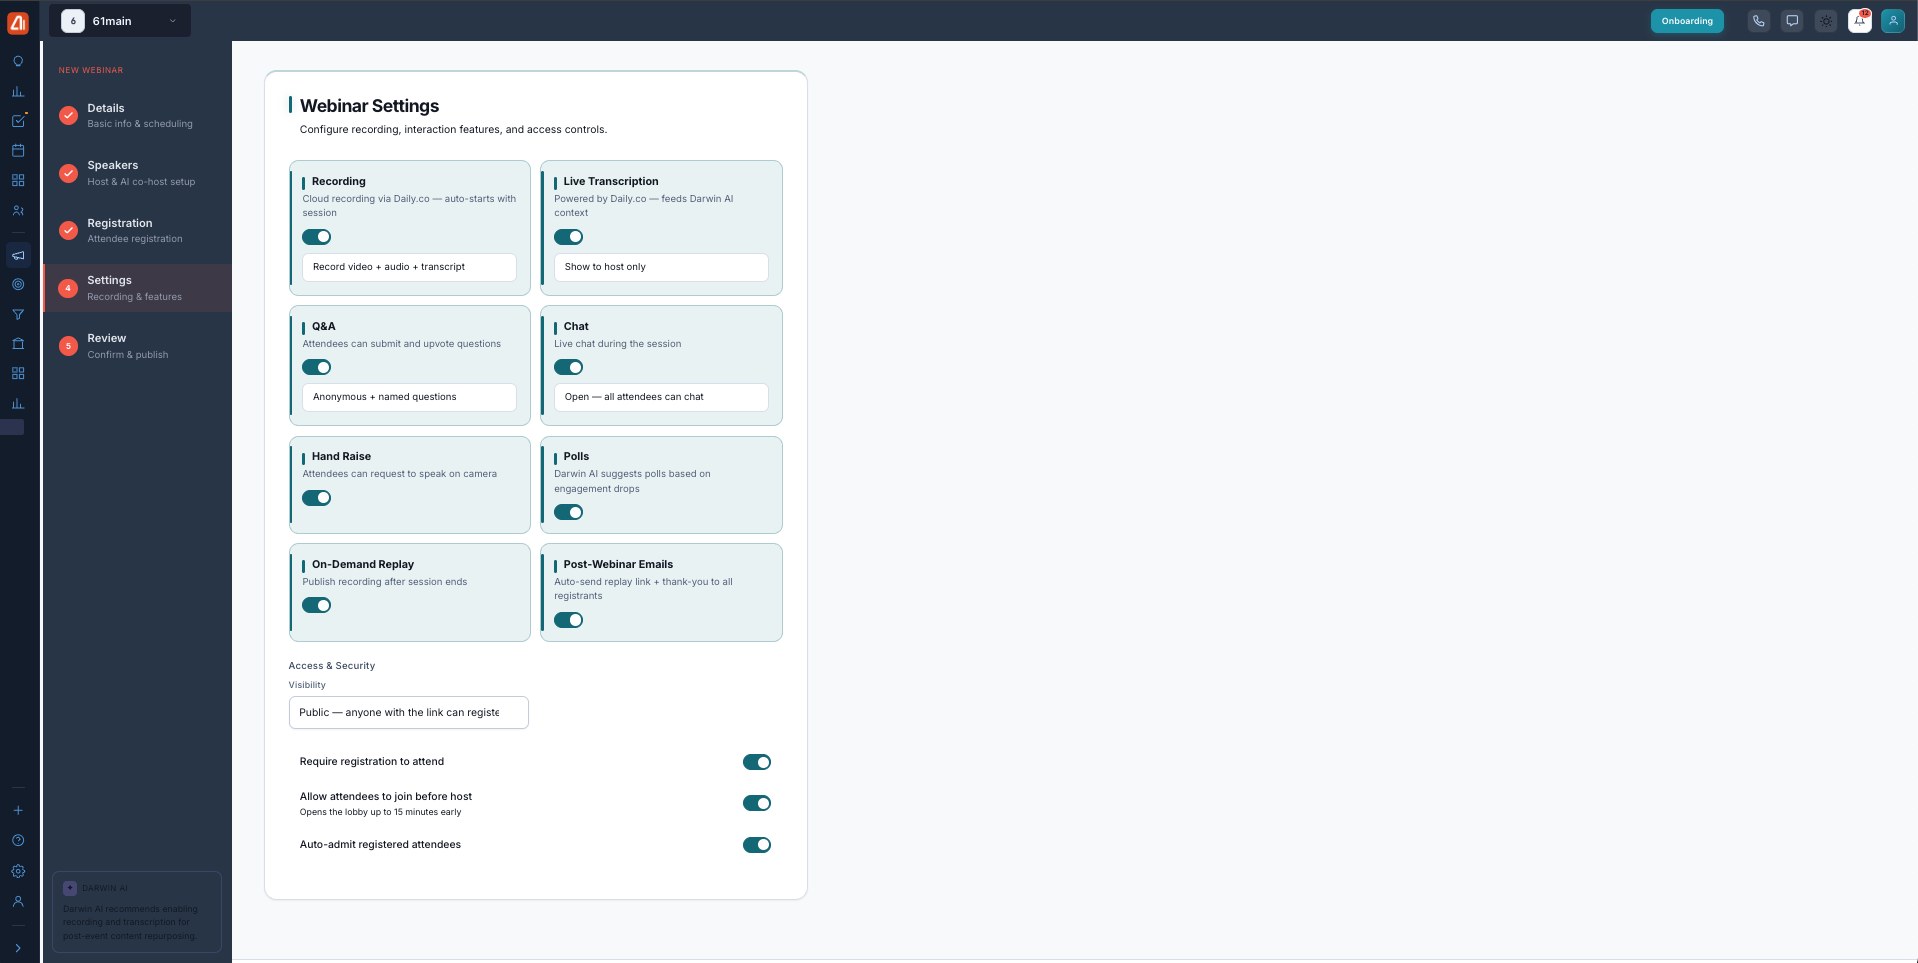Toggle the Polls switch
This screenshot has height=963, width=1918.
pyautogui.click(x=568, y=512)
